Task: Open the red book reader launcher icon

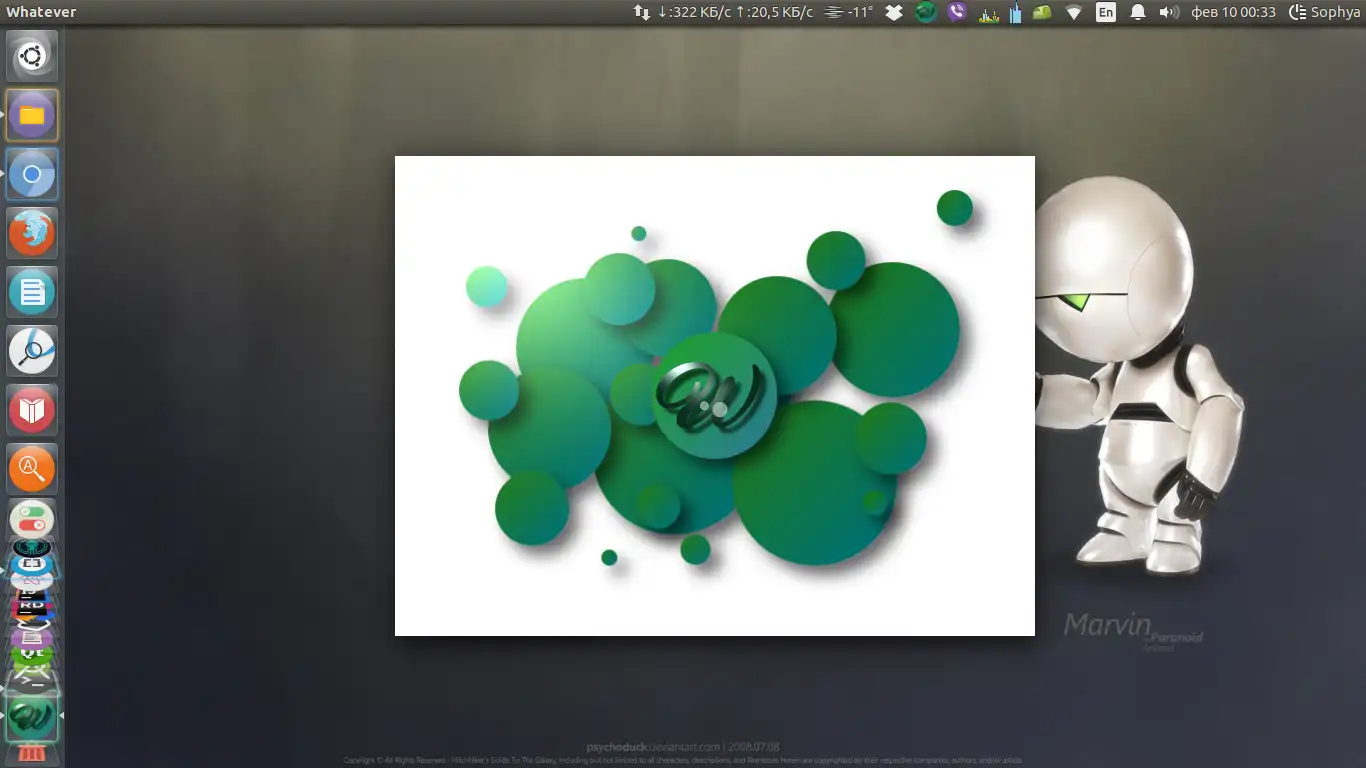Action: point(32,410)
